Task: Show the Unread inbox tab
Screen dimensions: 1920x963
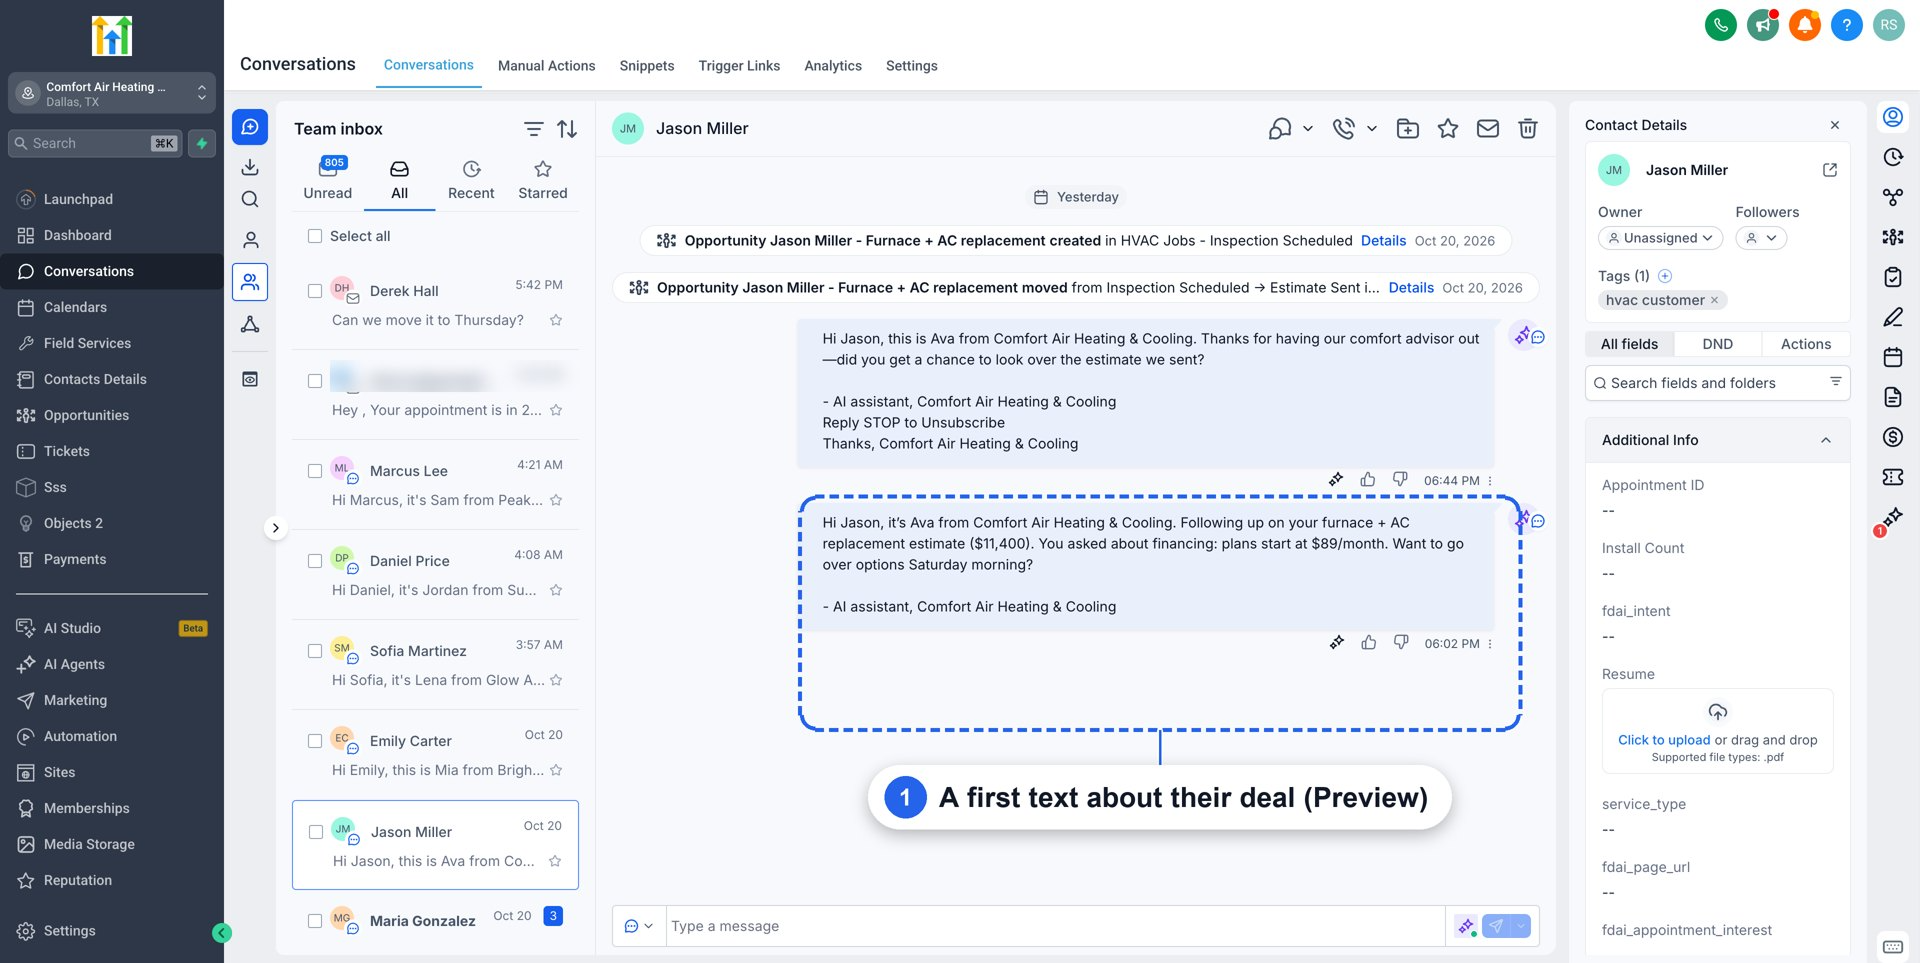Action: tap(328, 180)
